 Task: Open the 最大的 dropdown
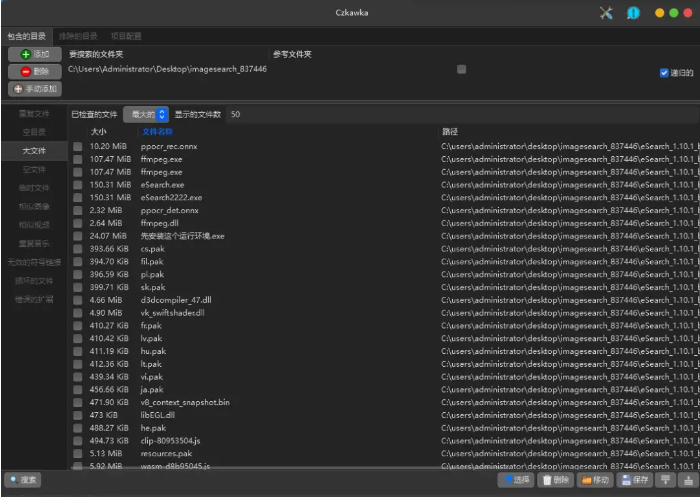146,115
